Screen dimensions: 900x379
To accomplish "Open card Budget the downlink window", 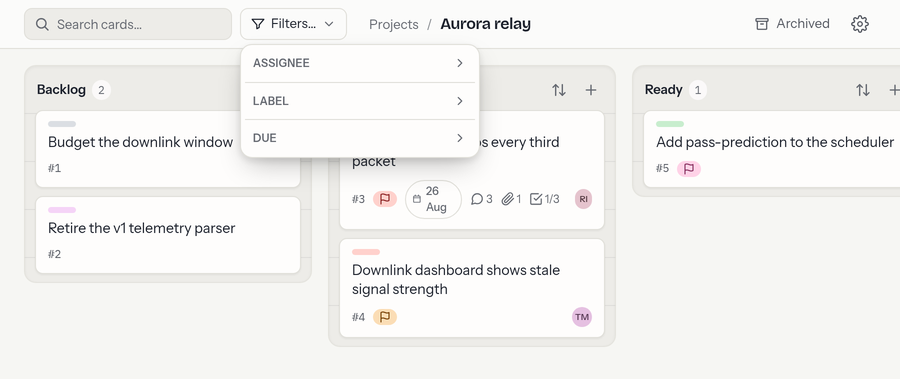I will click(x=168, y=149).
